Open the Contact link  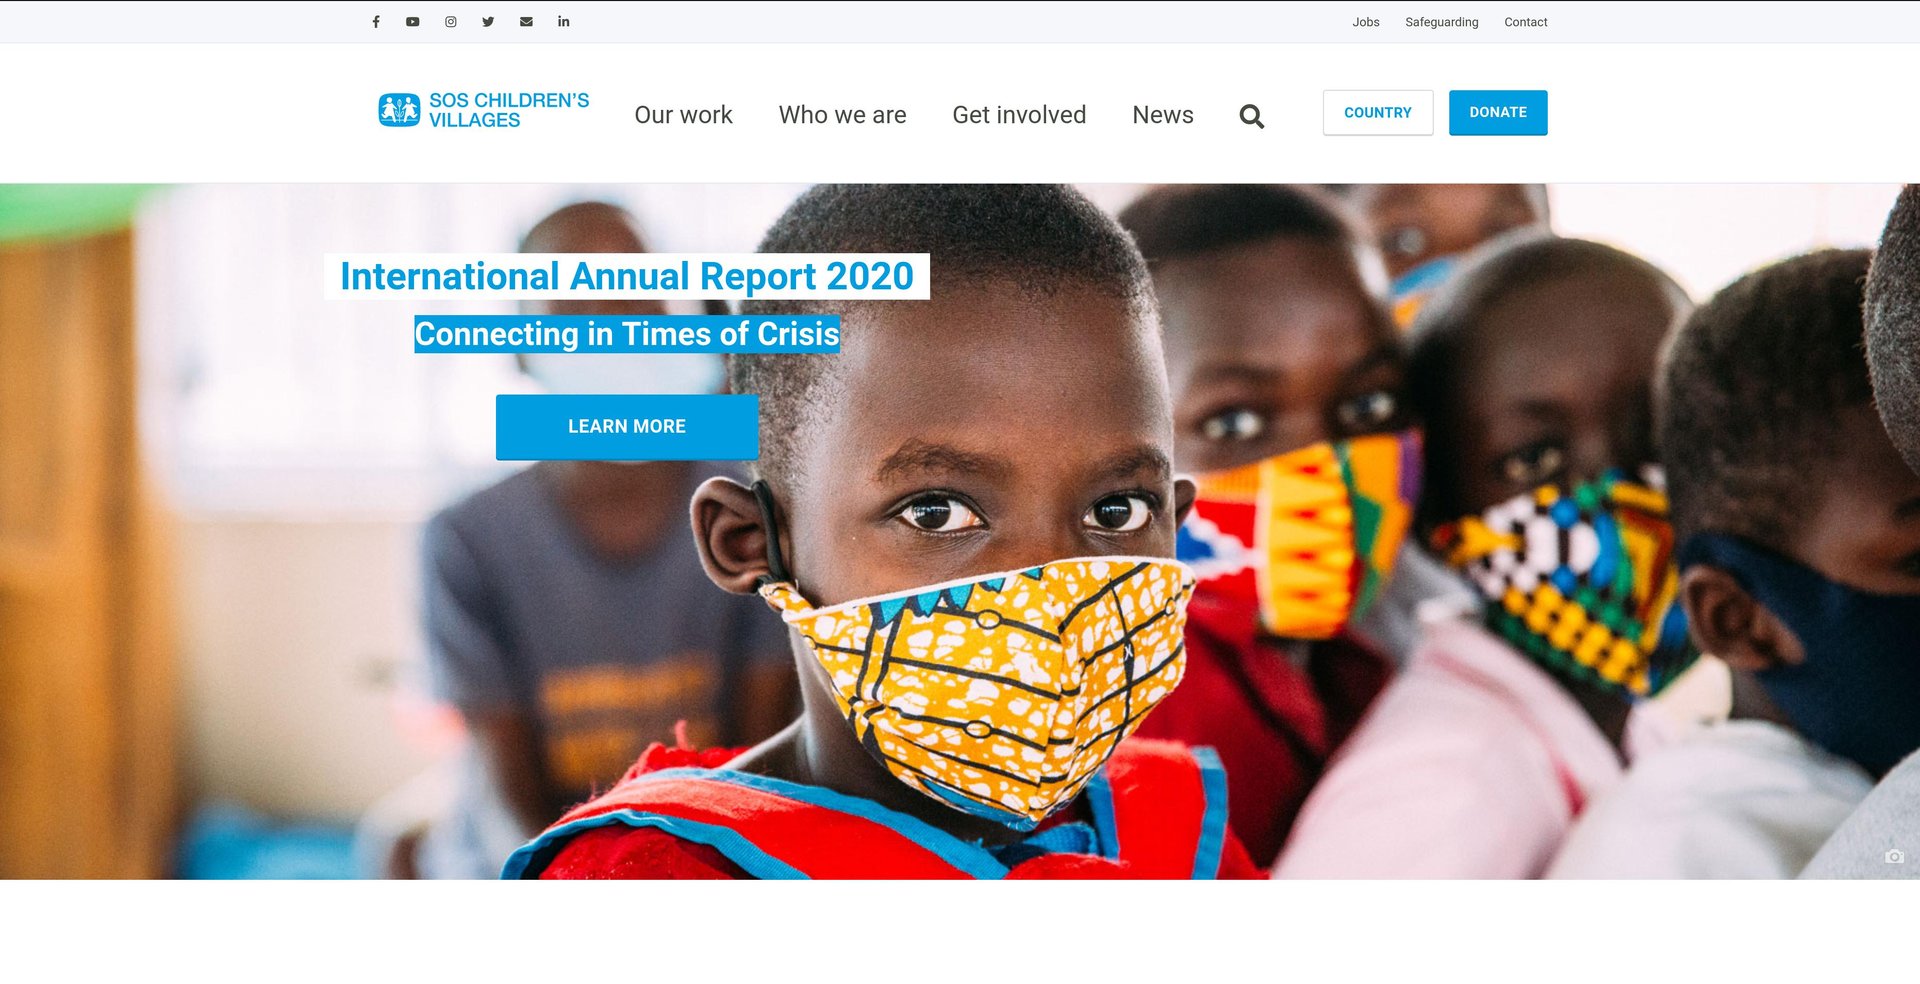(1525, 22)
